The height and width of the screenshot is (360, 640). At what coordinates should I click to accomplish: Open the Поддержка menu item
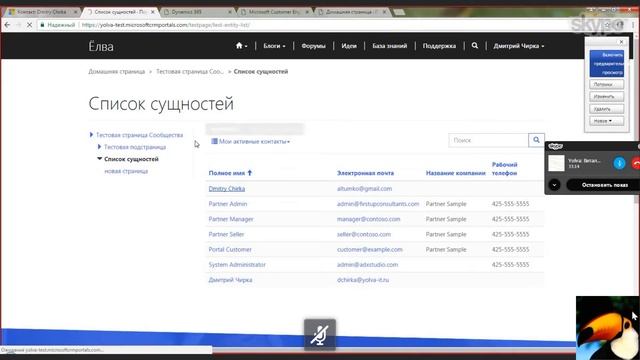point(439,46)
